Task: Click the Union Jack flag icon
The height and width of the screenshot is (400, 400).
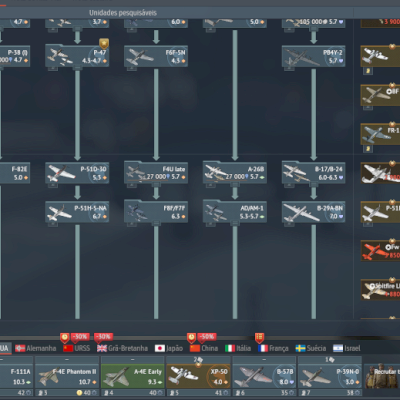Action: coord(102,348)
